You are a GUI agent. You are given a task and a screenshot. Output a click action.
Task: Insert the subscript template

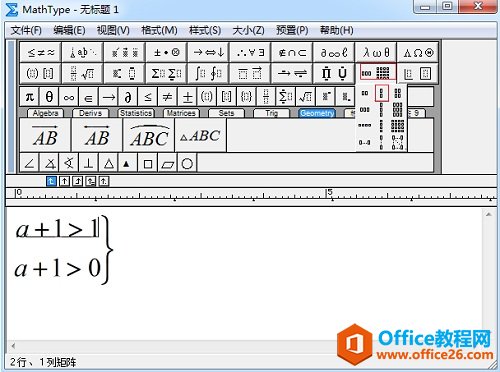coord(345,97)
